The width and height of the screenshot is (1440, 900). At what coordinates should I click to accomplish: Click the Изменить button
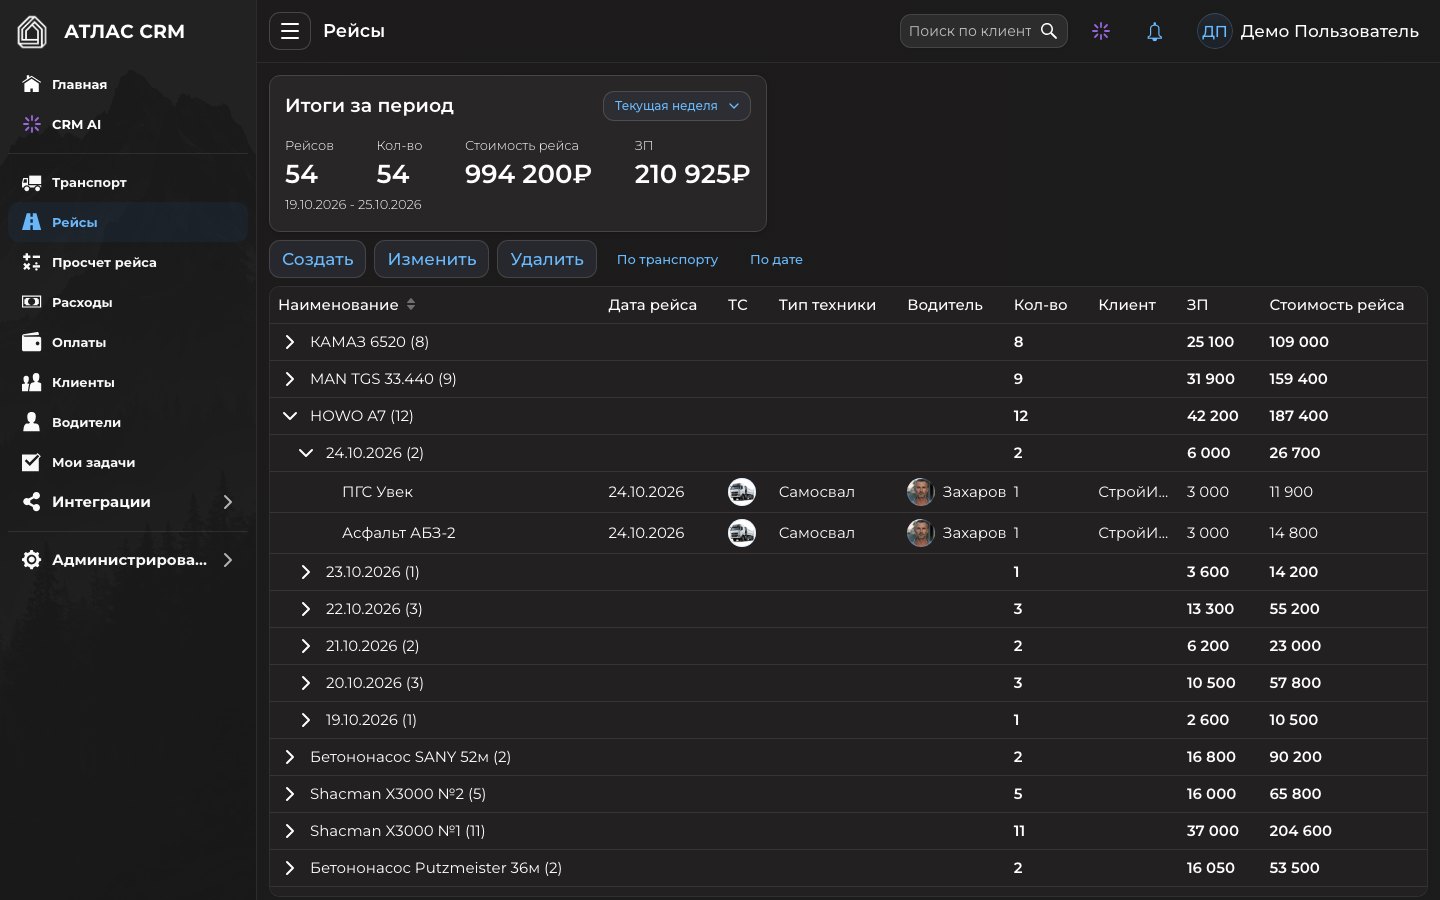click(432, 259)
